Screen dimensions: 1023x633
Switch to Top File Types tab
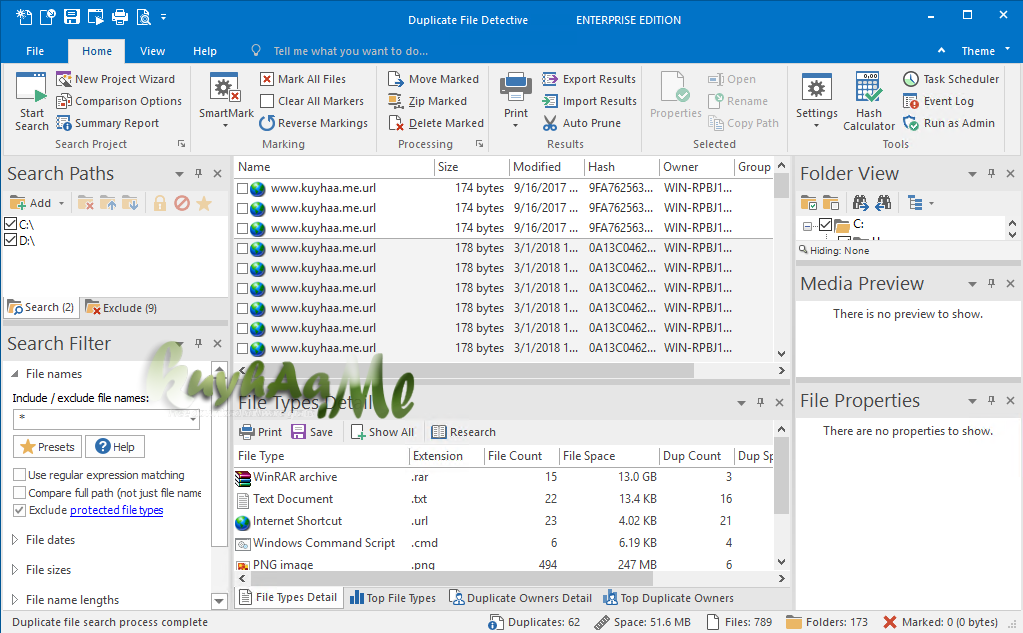393,598
